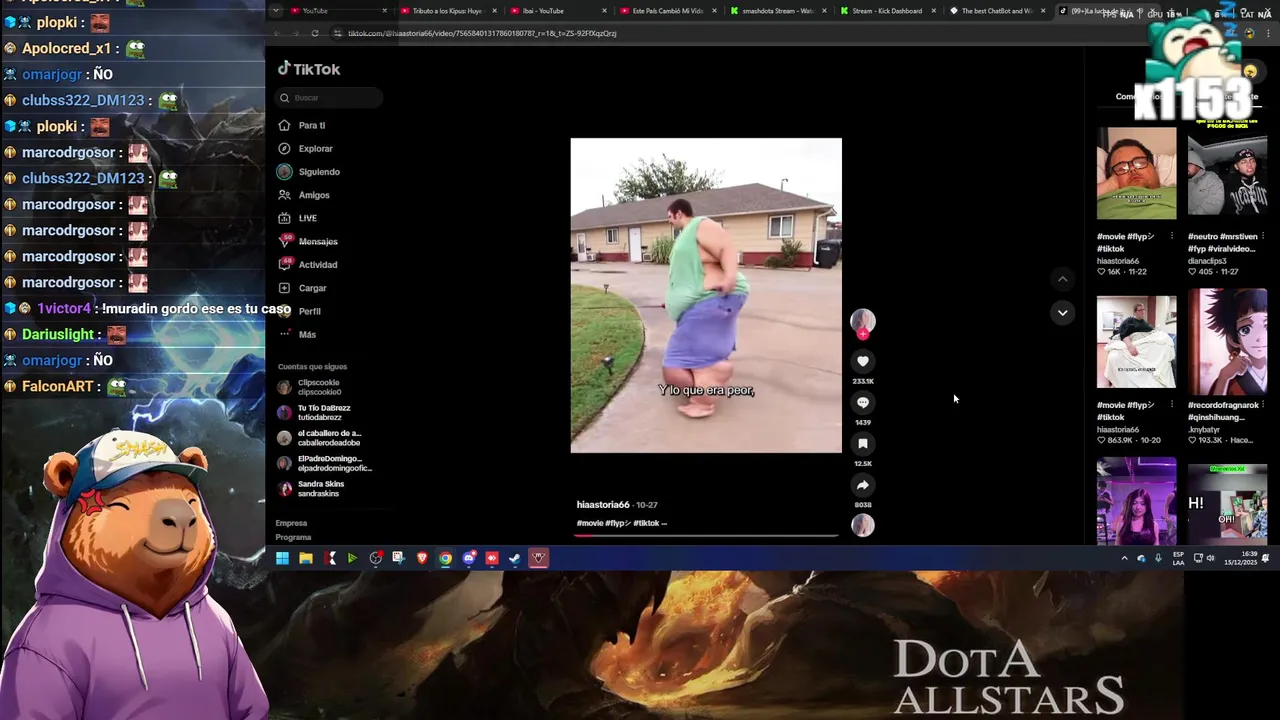1280x720 pixels.
Task: Switch to The best ChatBot tab
Action: pyautogui.click(x=996, y=11)
